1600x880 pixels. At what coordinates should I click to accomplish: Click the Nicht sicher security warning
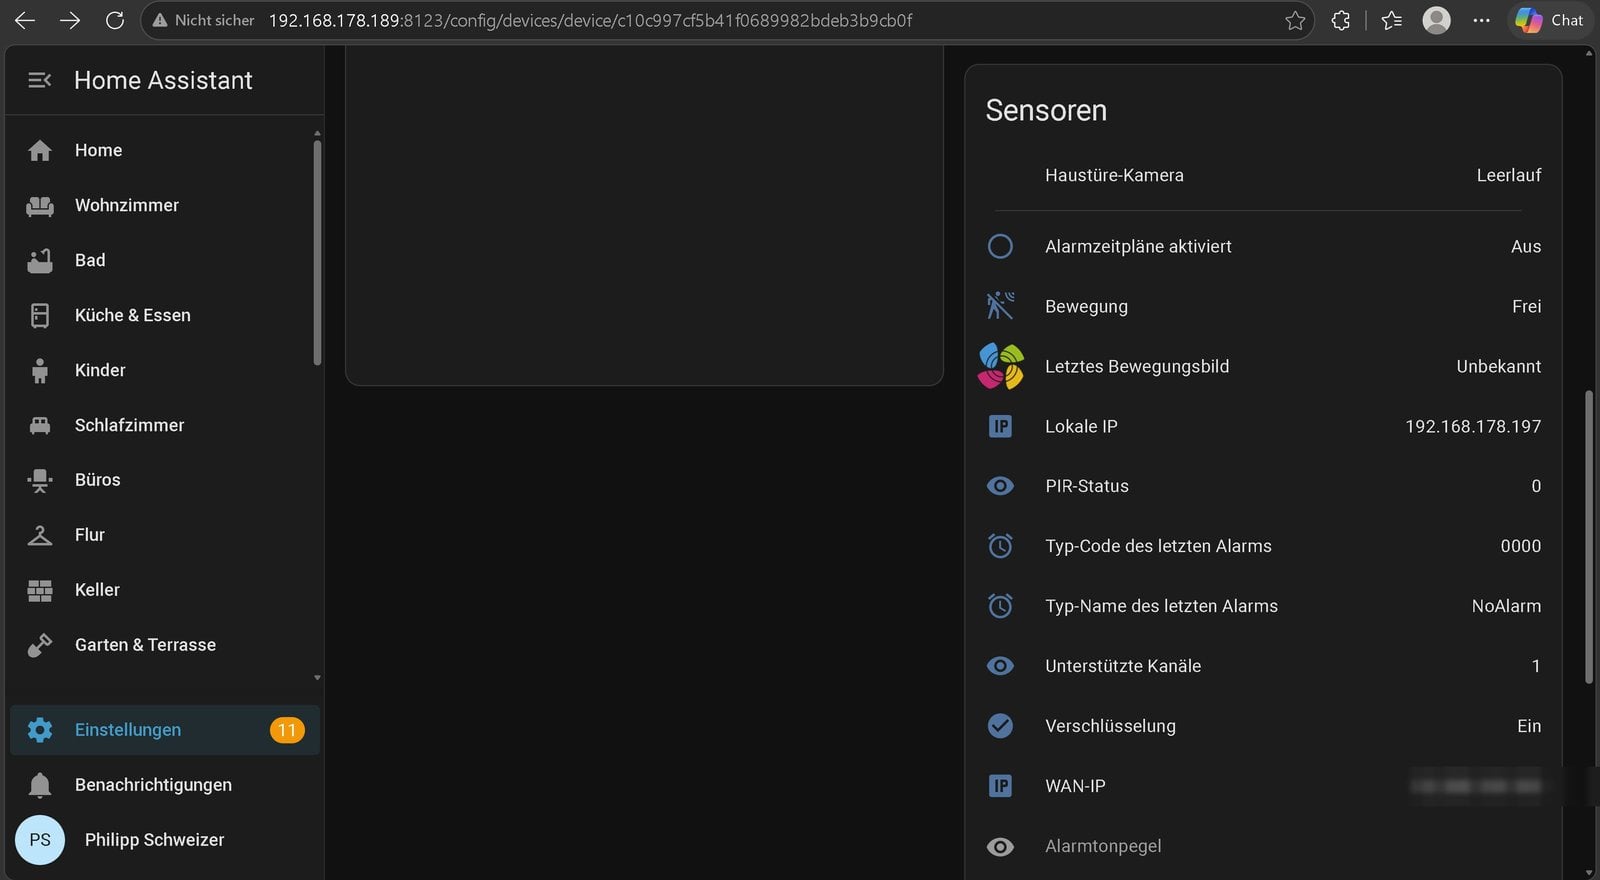(203, 20)
